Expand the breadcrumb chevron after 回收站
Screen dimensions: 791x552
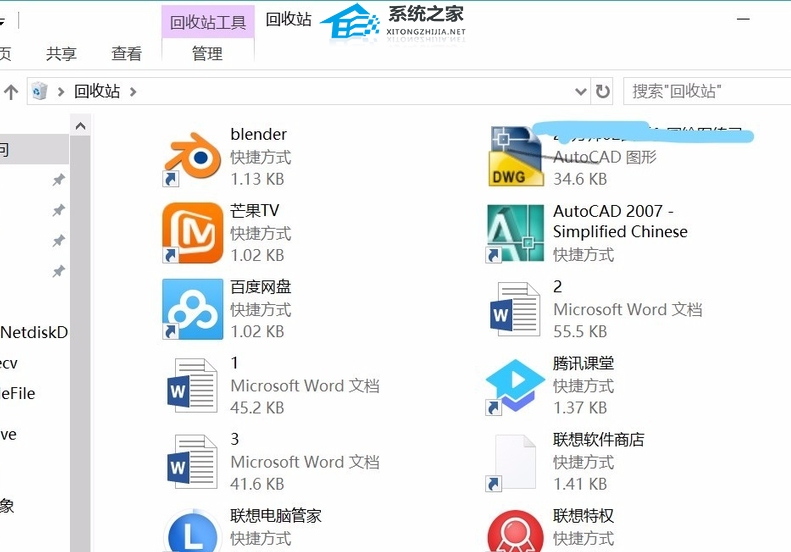click(133, 92)
